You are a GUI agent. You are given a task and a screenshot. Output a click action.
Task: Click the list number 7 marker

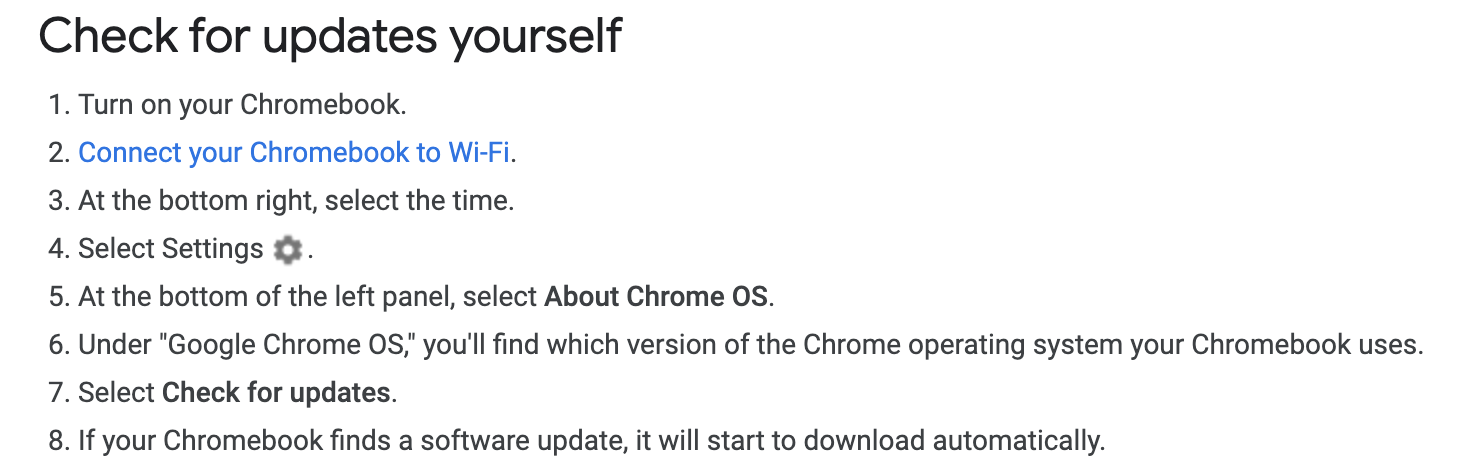[x=57, y=393]
